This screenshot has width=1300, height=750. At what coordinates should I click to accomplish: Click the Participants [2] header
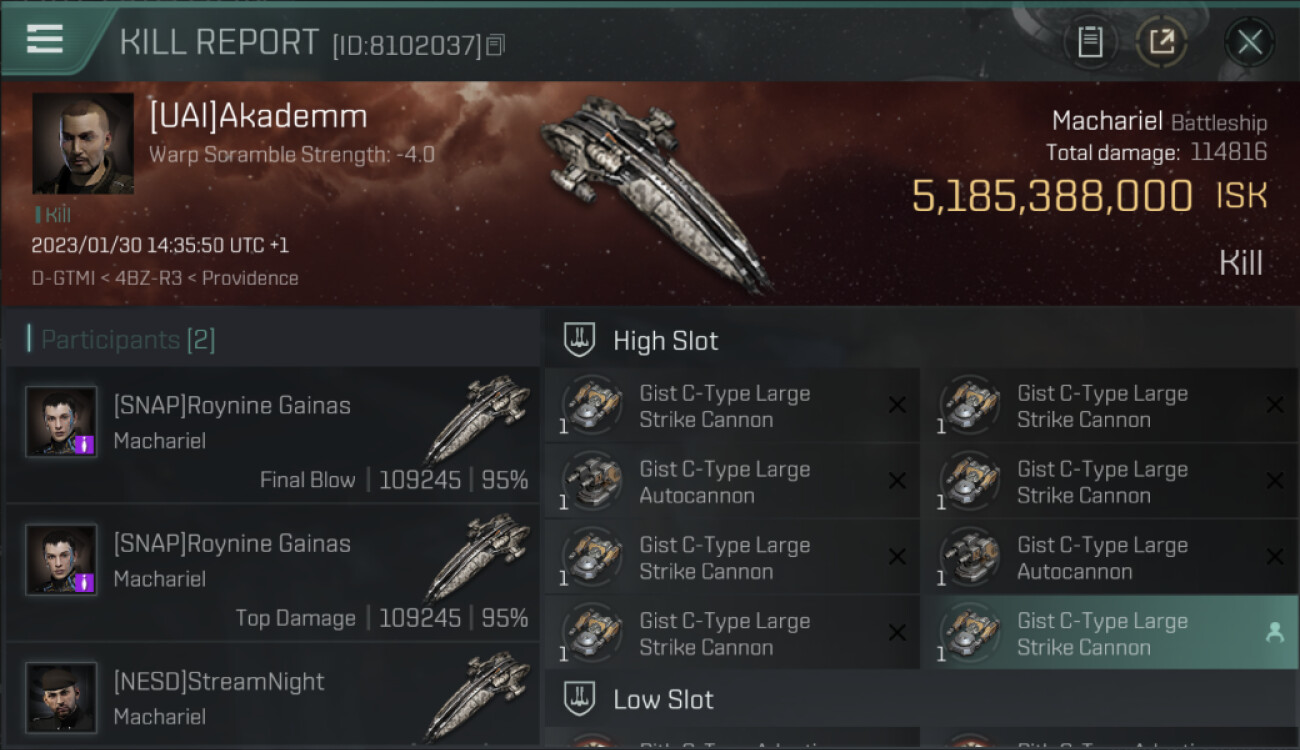click(121, 340)
